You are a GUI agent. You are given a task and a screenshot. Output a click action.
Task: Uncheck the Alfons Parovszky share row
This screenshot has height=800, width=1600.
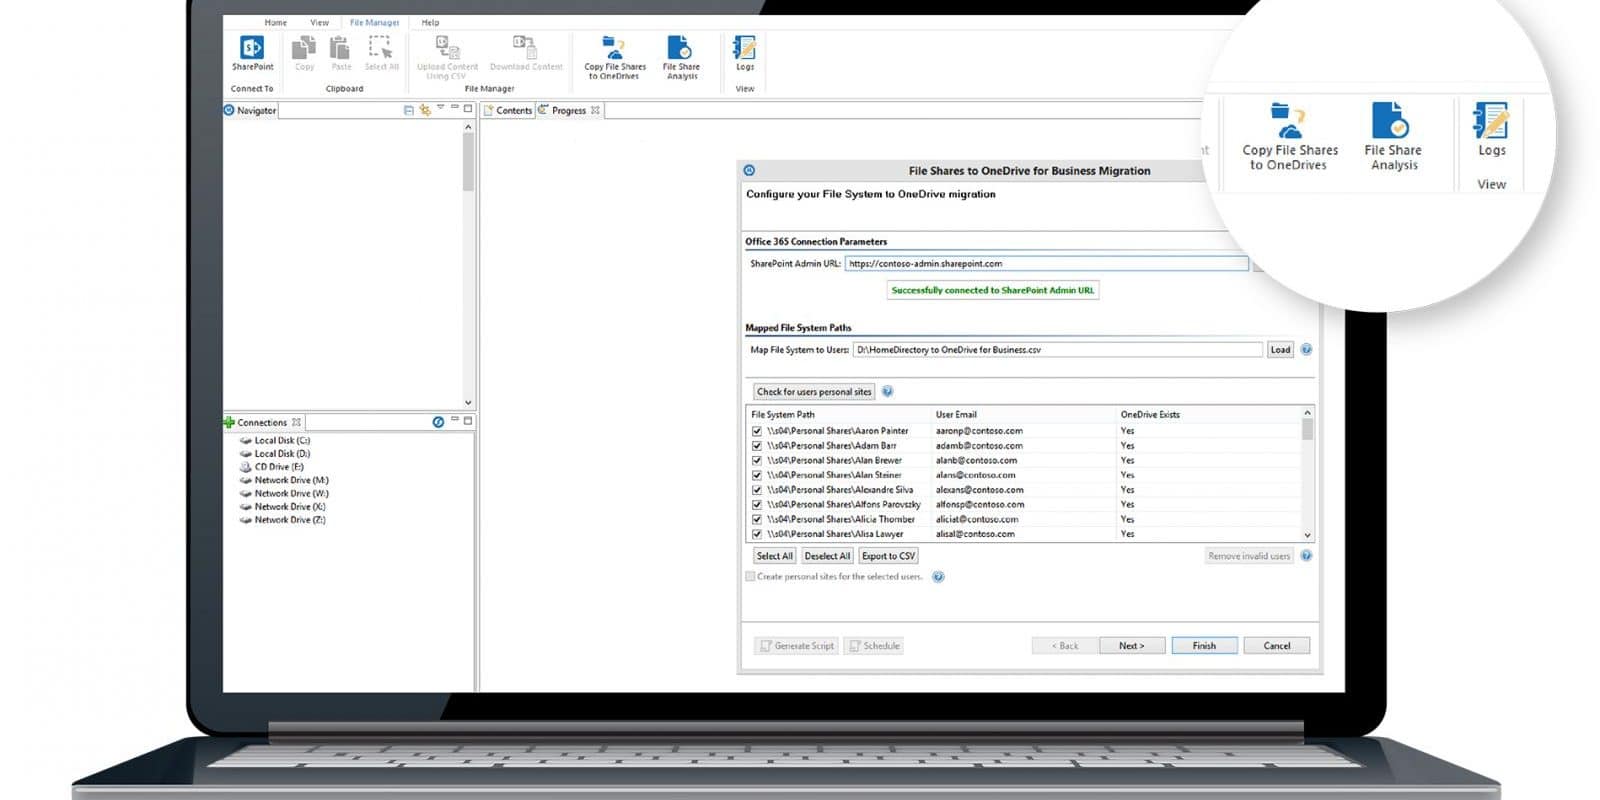[x=757, y=505]
